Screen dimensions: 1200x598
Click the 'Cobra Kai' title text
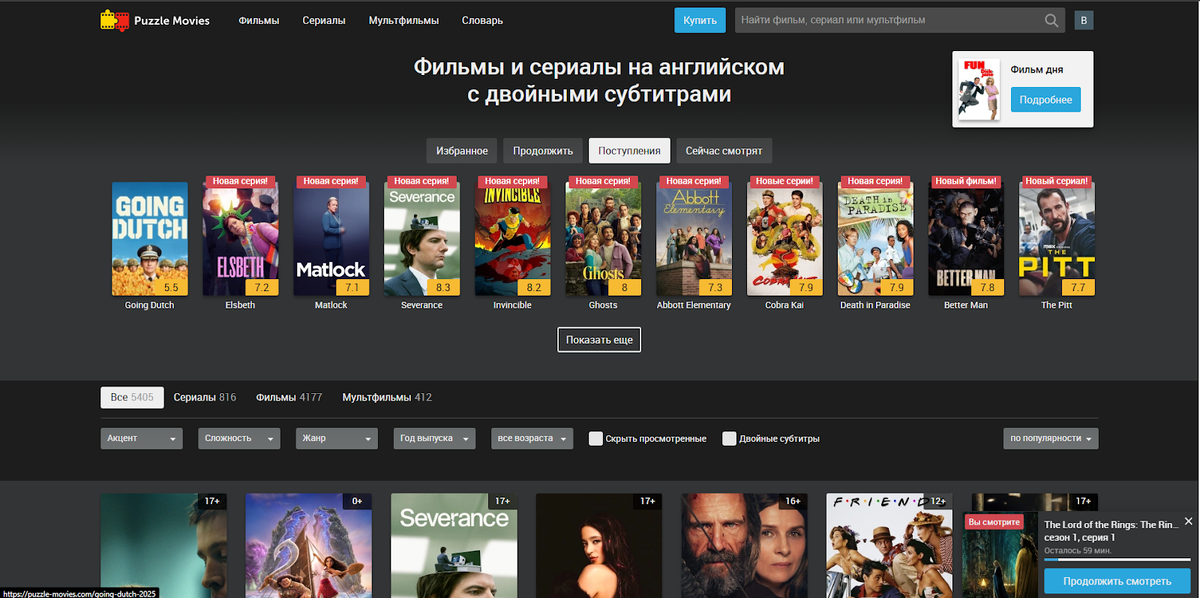click(784, 305)
